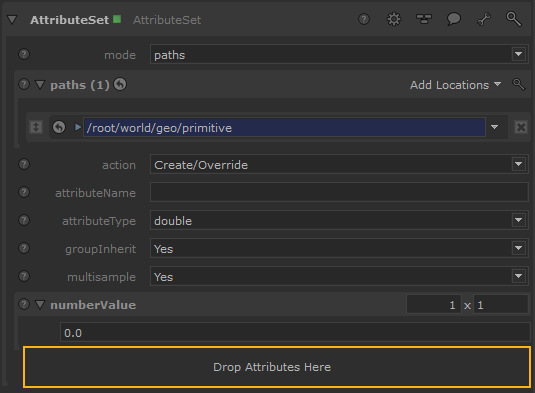
Task: Remove the /root/world/geo/primitive path entry
Action: point(521,127)
